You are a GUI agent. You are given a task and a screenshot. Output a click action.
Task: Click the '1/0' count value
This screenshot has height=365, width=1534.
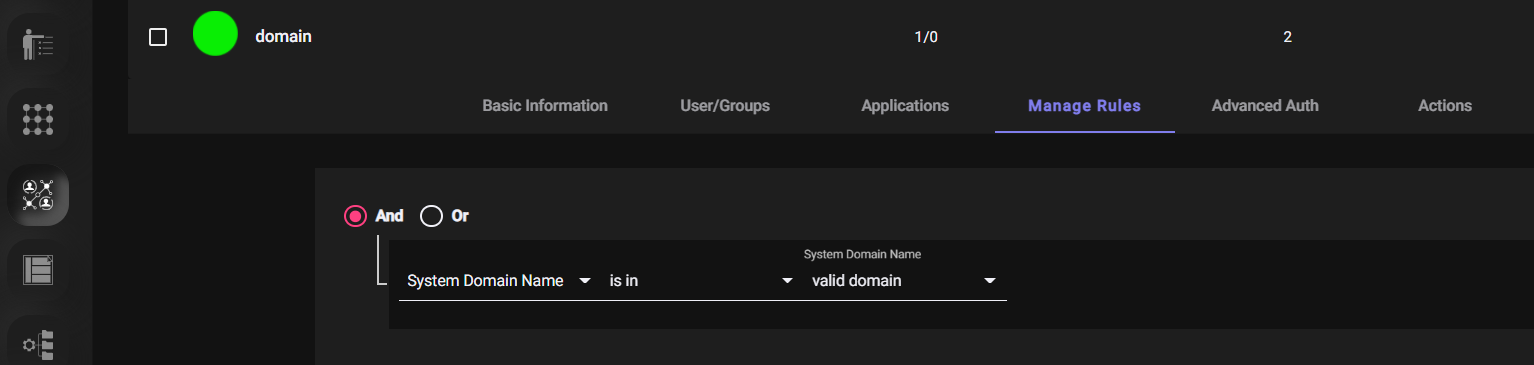[x=926, y=37]
